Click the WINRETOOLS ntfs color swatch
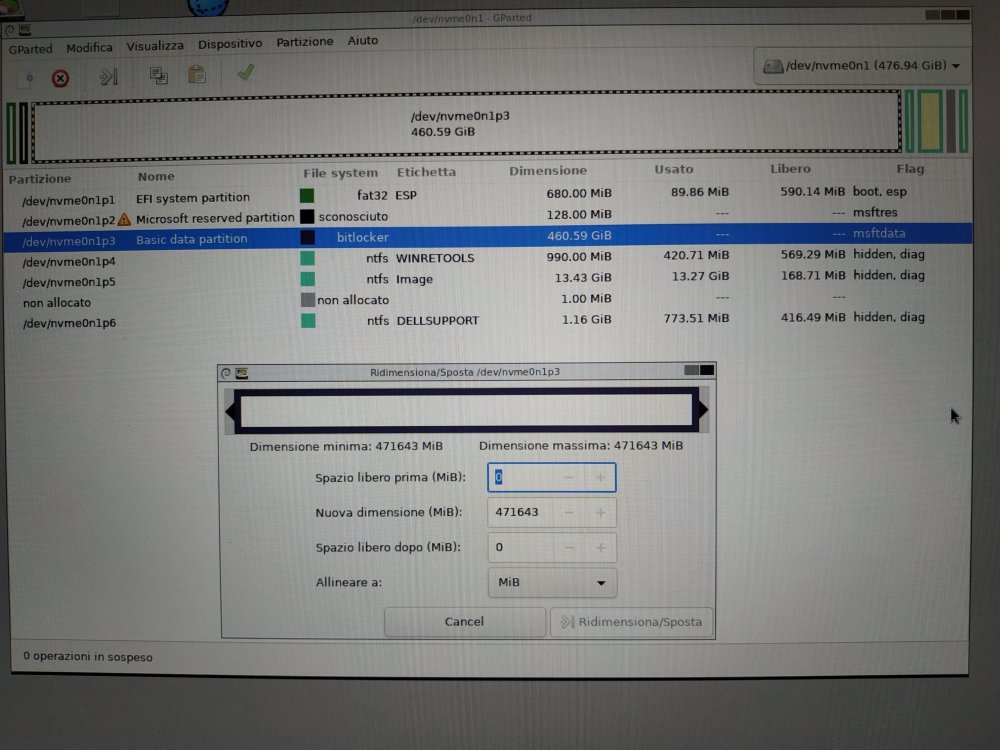1000x750 pixels. (x=307, y=258)
